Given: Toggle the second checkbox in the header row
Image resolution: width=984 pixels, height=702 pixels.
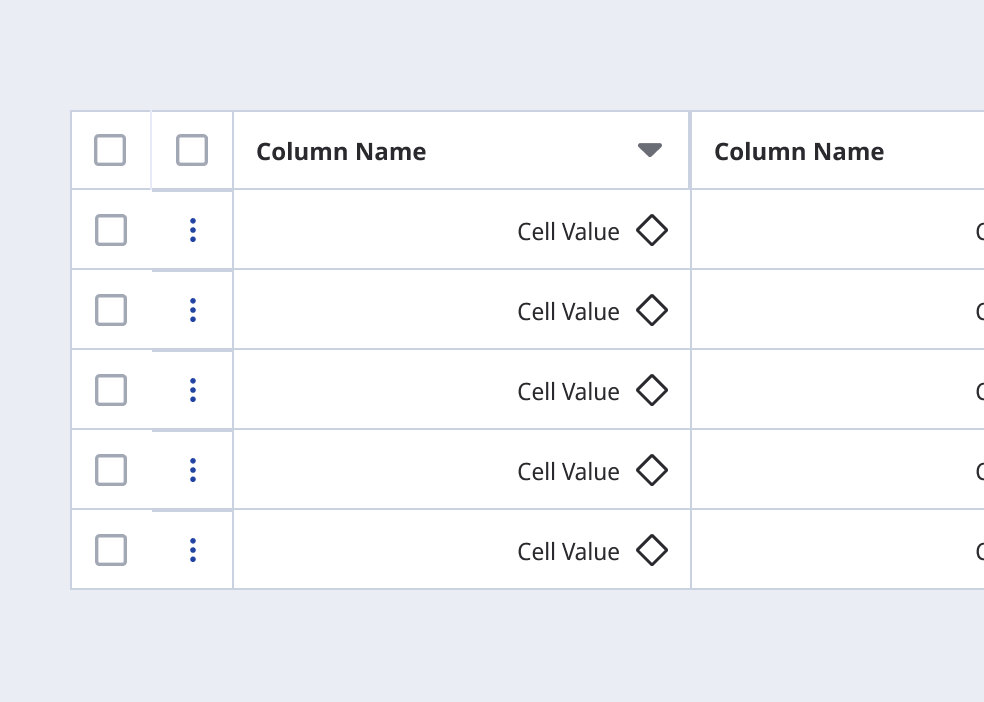Looking at the screenshot, I should [192, 150].
